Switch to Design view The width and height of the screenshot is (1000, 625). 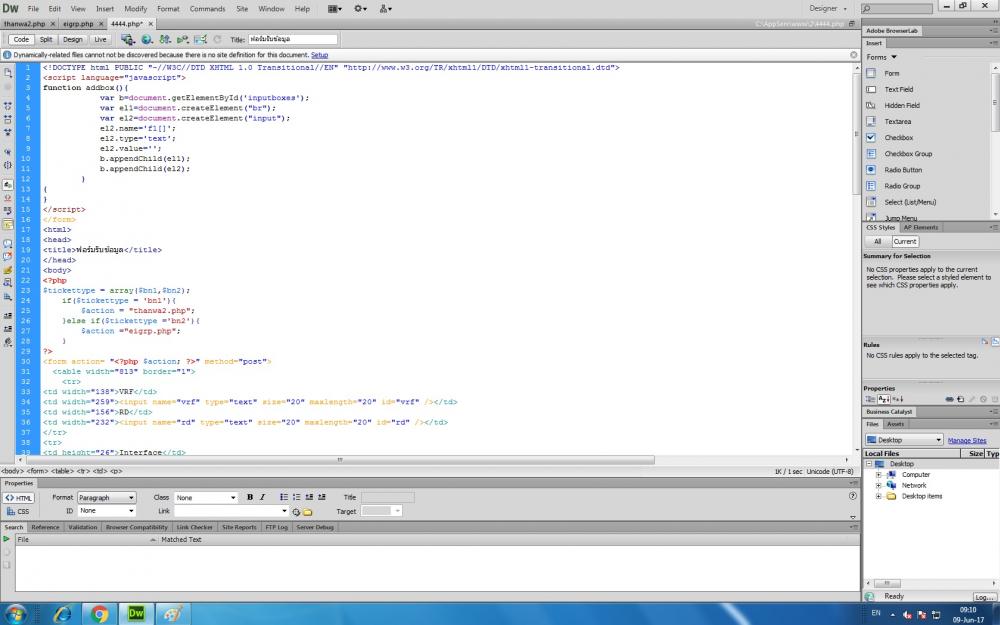73,40
